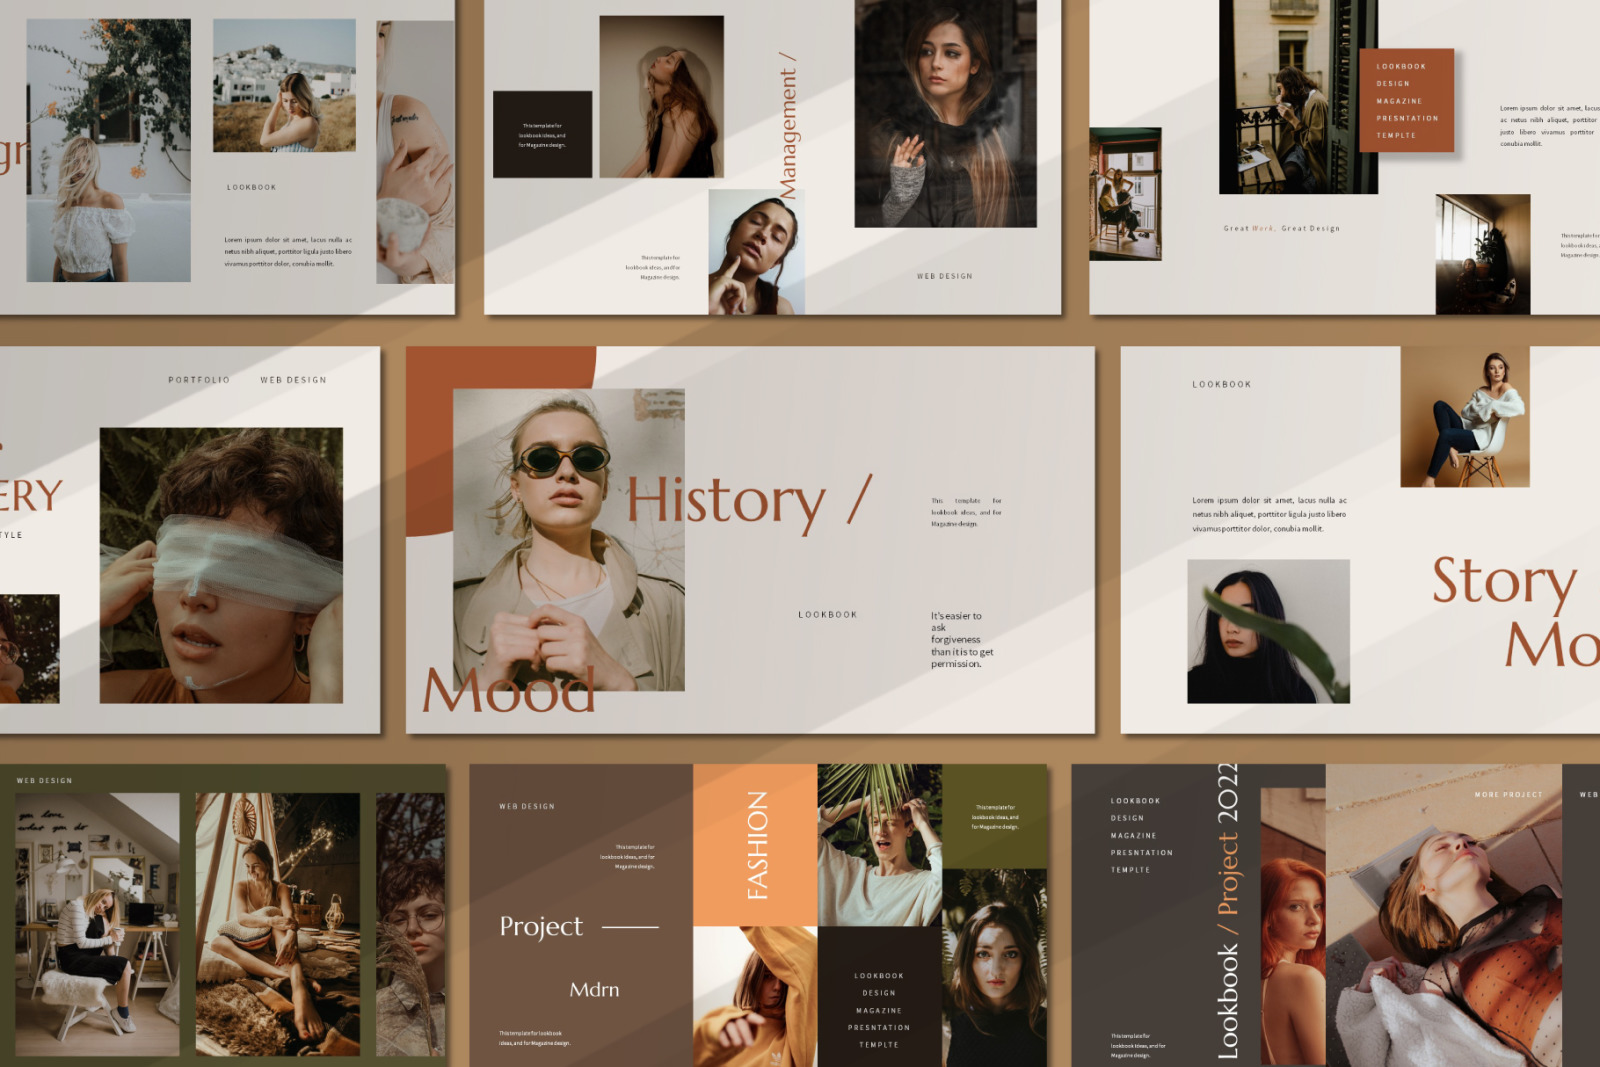Select the photo of the woman sitting at a desk
The width and height of the screenshot is (1600, 1067).
click(97, 924)
